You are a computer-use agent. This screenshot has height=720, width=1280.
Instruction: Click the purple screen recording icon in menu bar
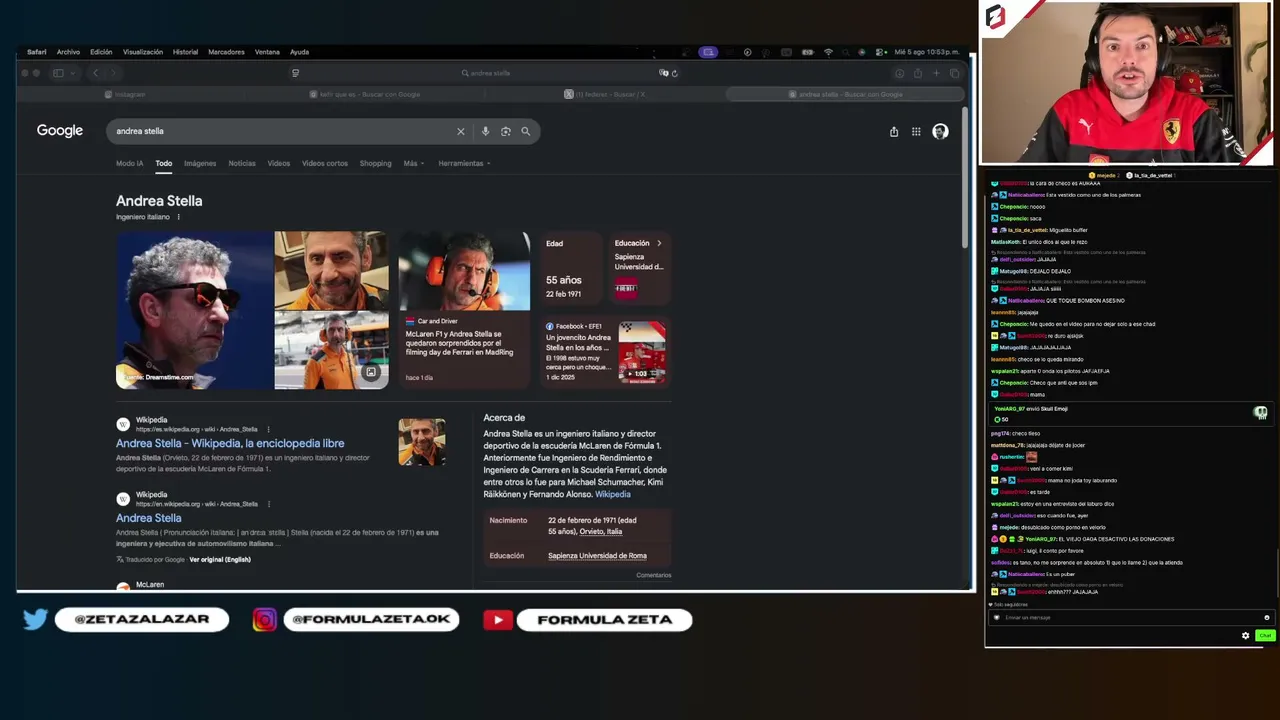(708, 52)
